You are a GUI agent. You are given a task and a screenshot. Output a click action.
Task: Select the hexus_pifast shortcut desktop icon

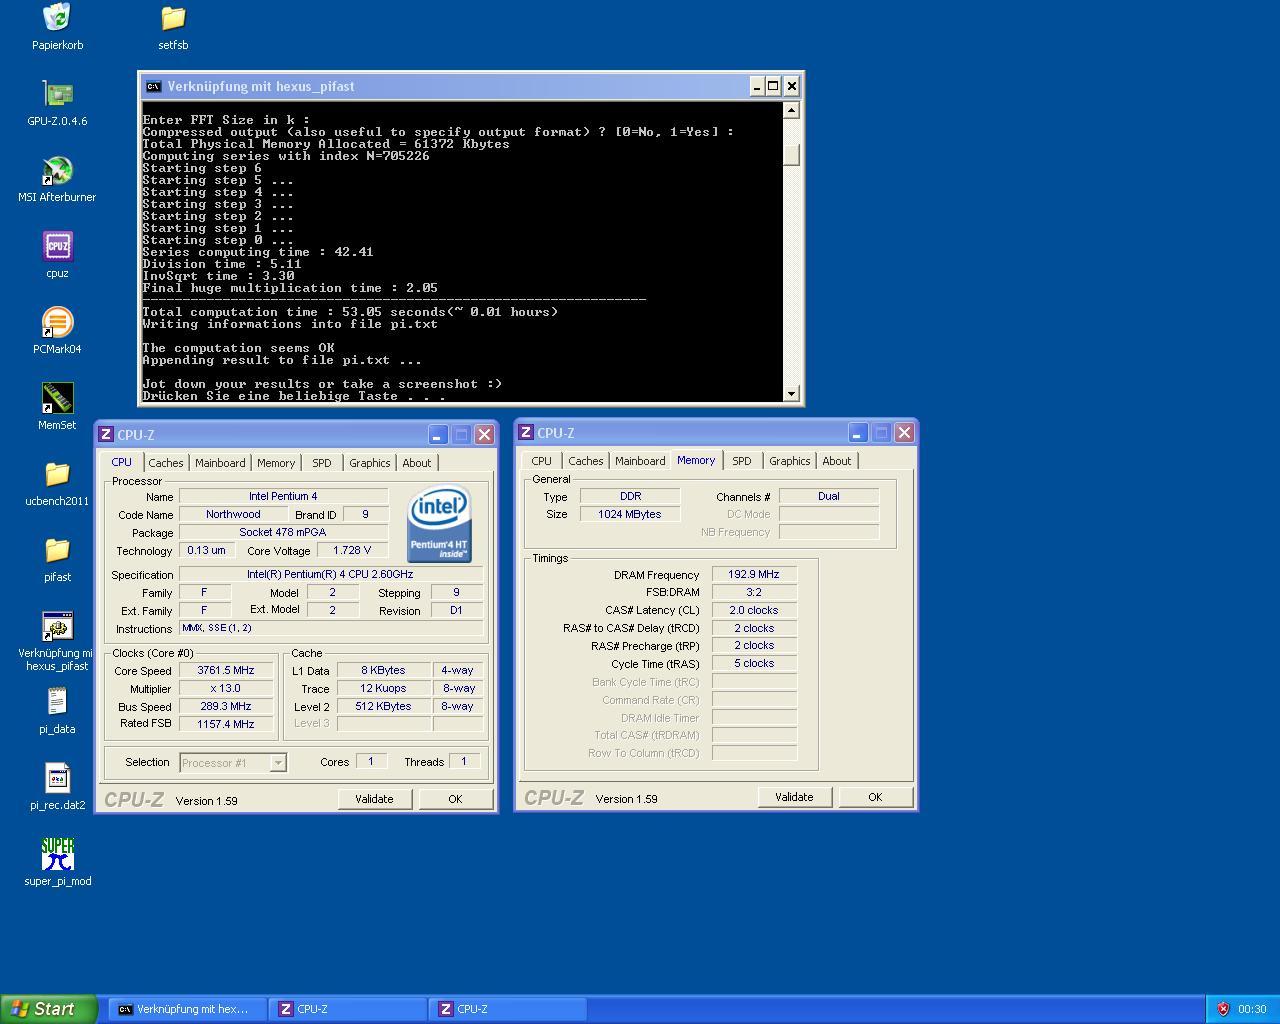coord(57,626)
